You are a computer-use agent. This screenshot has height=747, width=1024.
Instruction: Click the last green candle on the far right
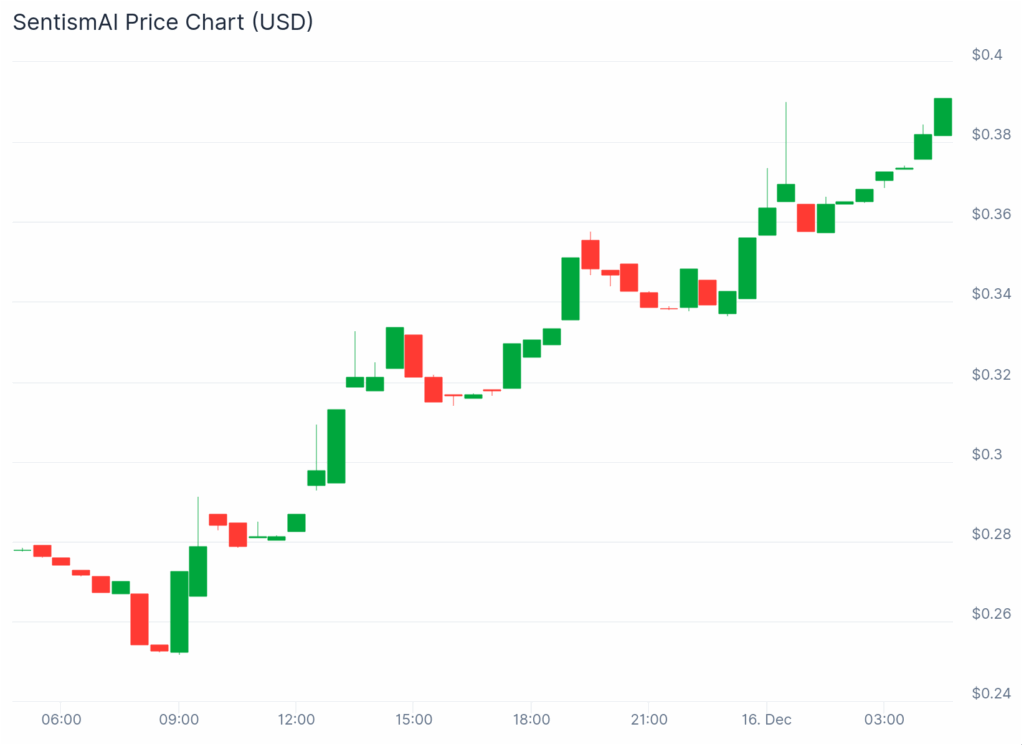pos(943,116)
